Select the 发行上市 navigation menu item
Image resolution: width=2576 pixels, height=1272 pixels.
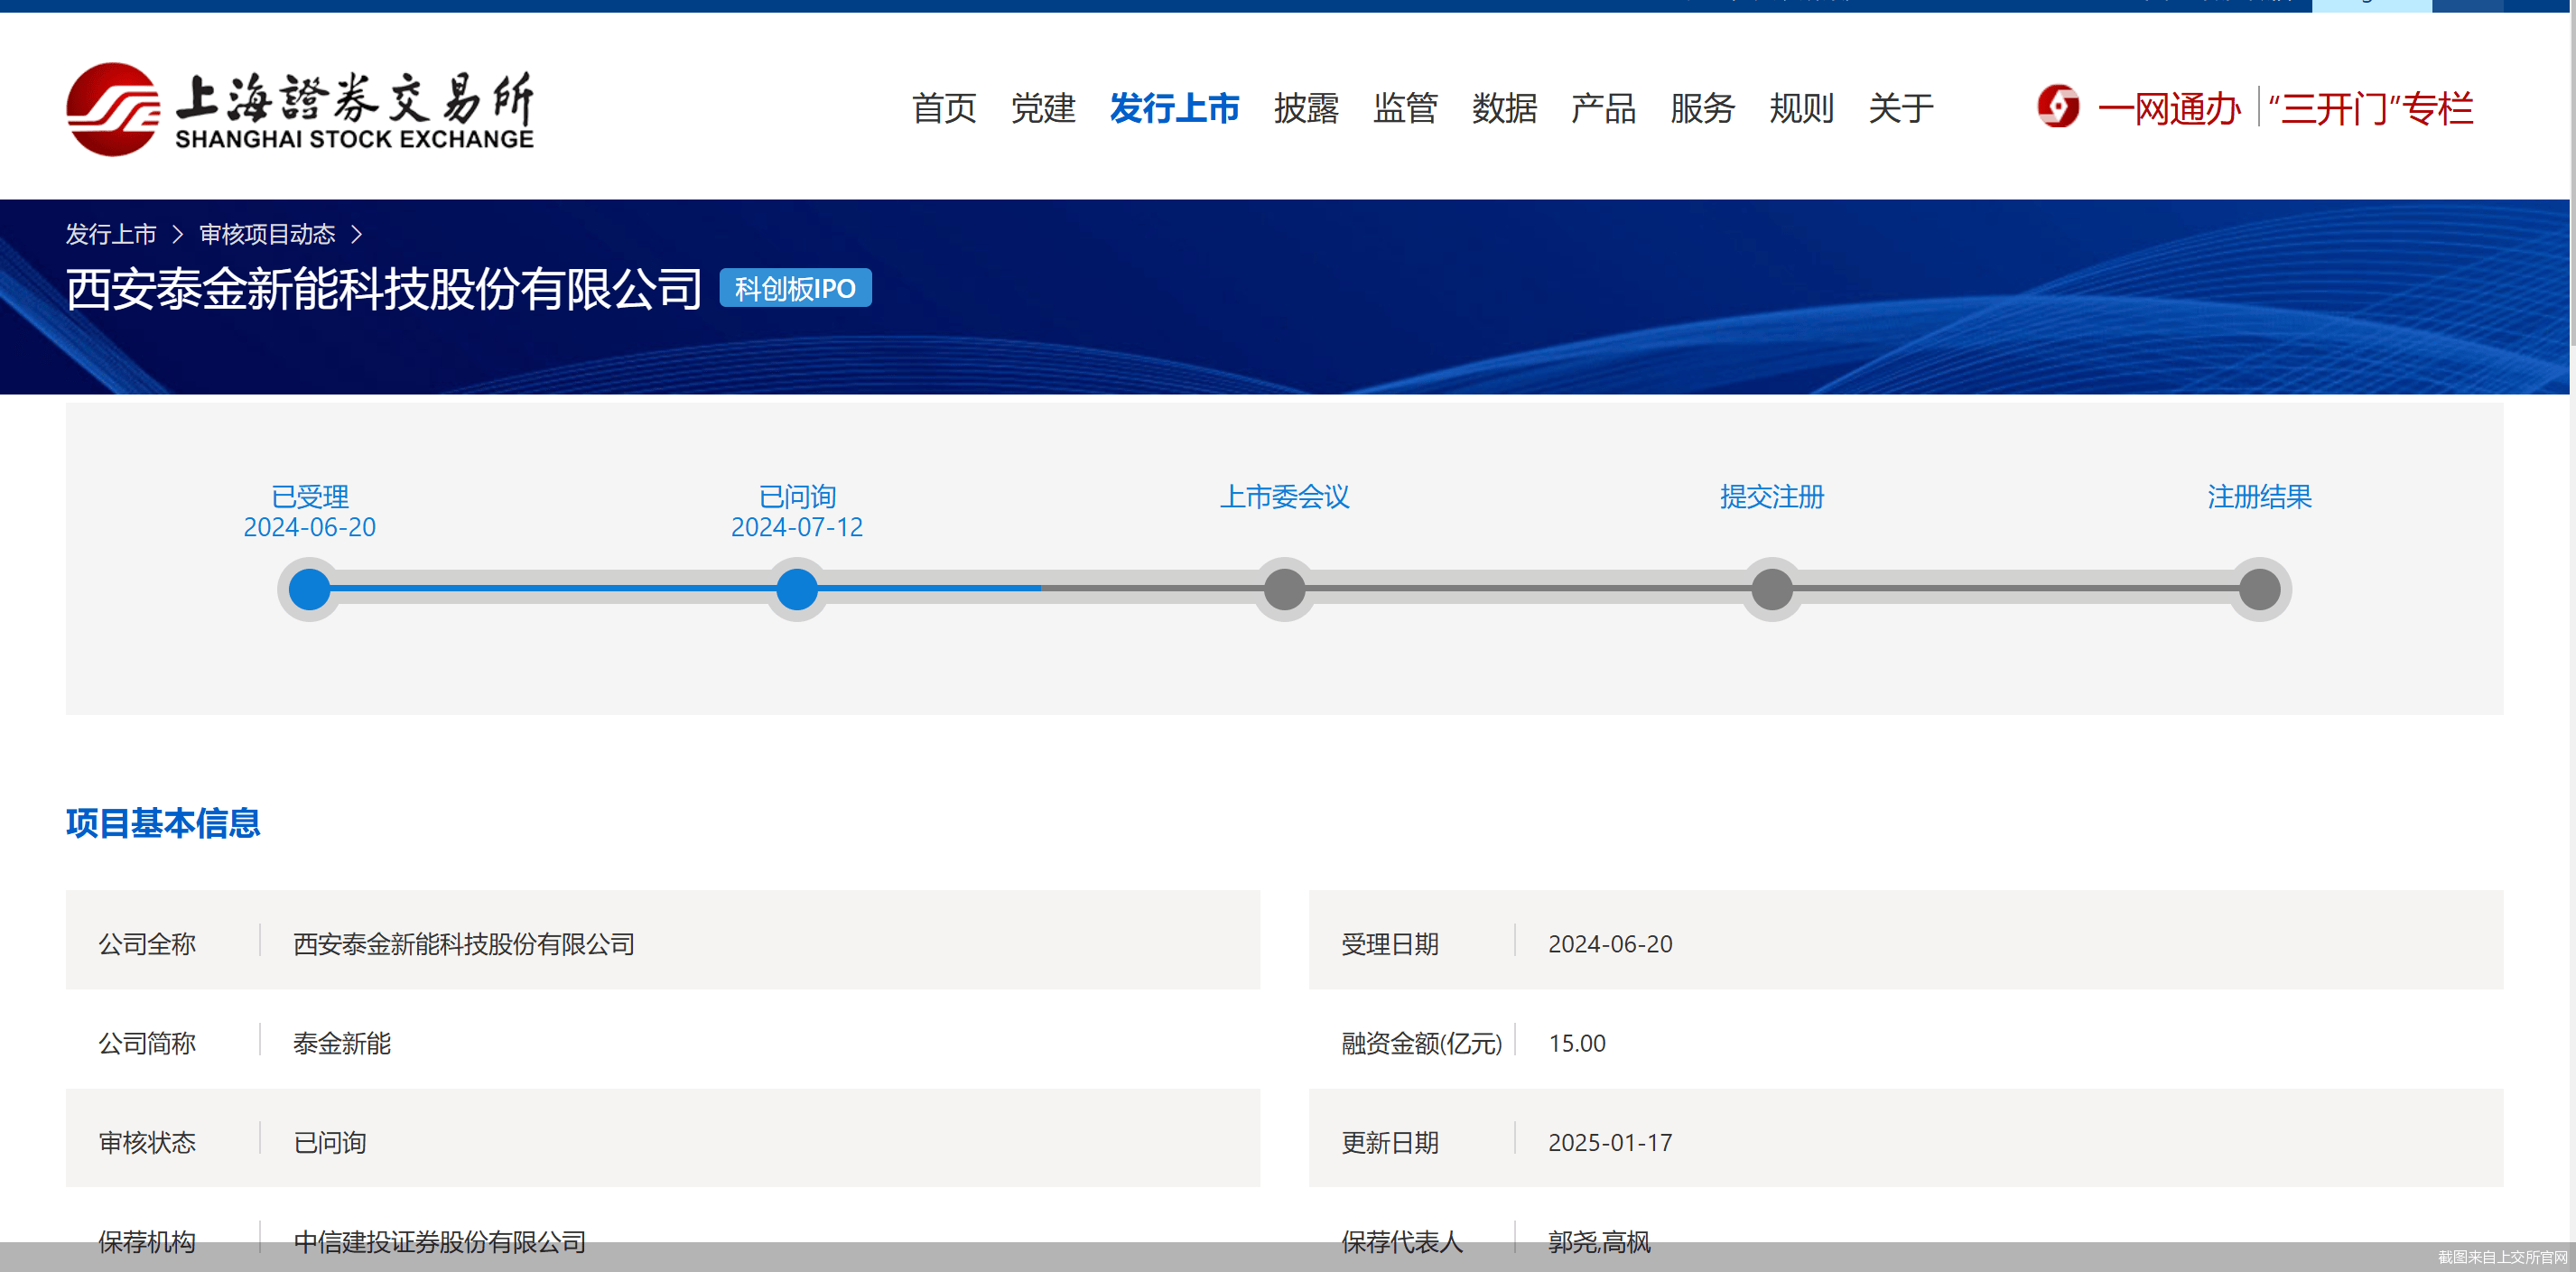tap(1175, 108)
